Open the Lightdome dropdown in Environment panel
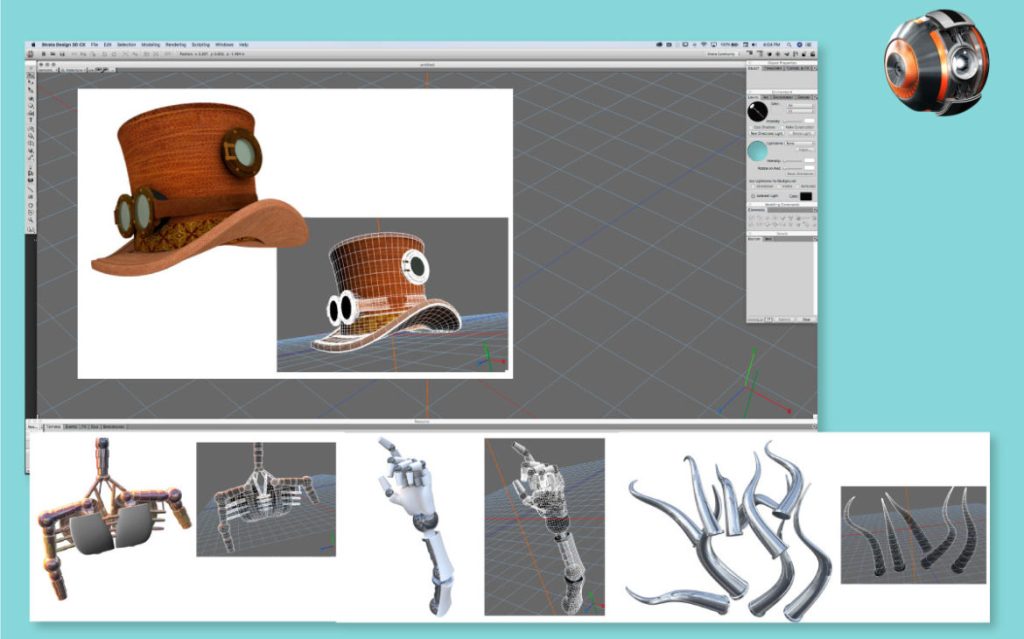1024x639 pixels. [x=797, y=144]
